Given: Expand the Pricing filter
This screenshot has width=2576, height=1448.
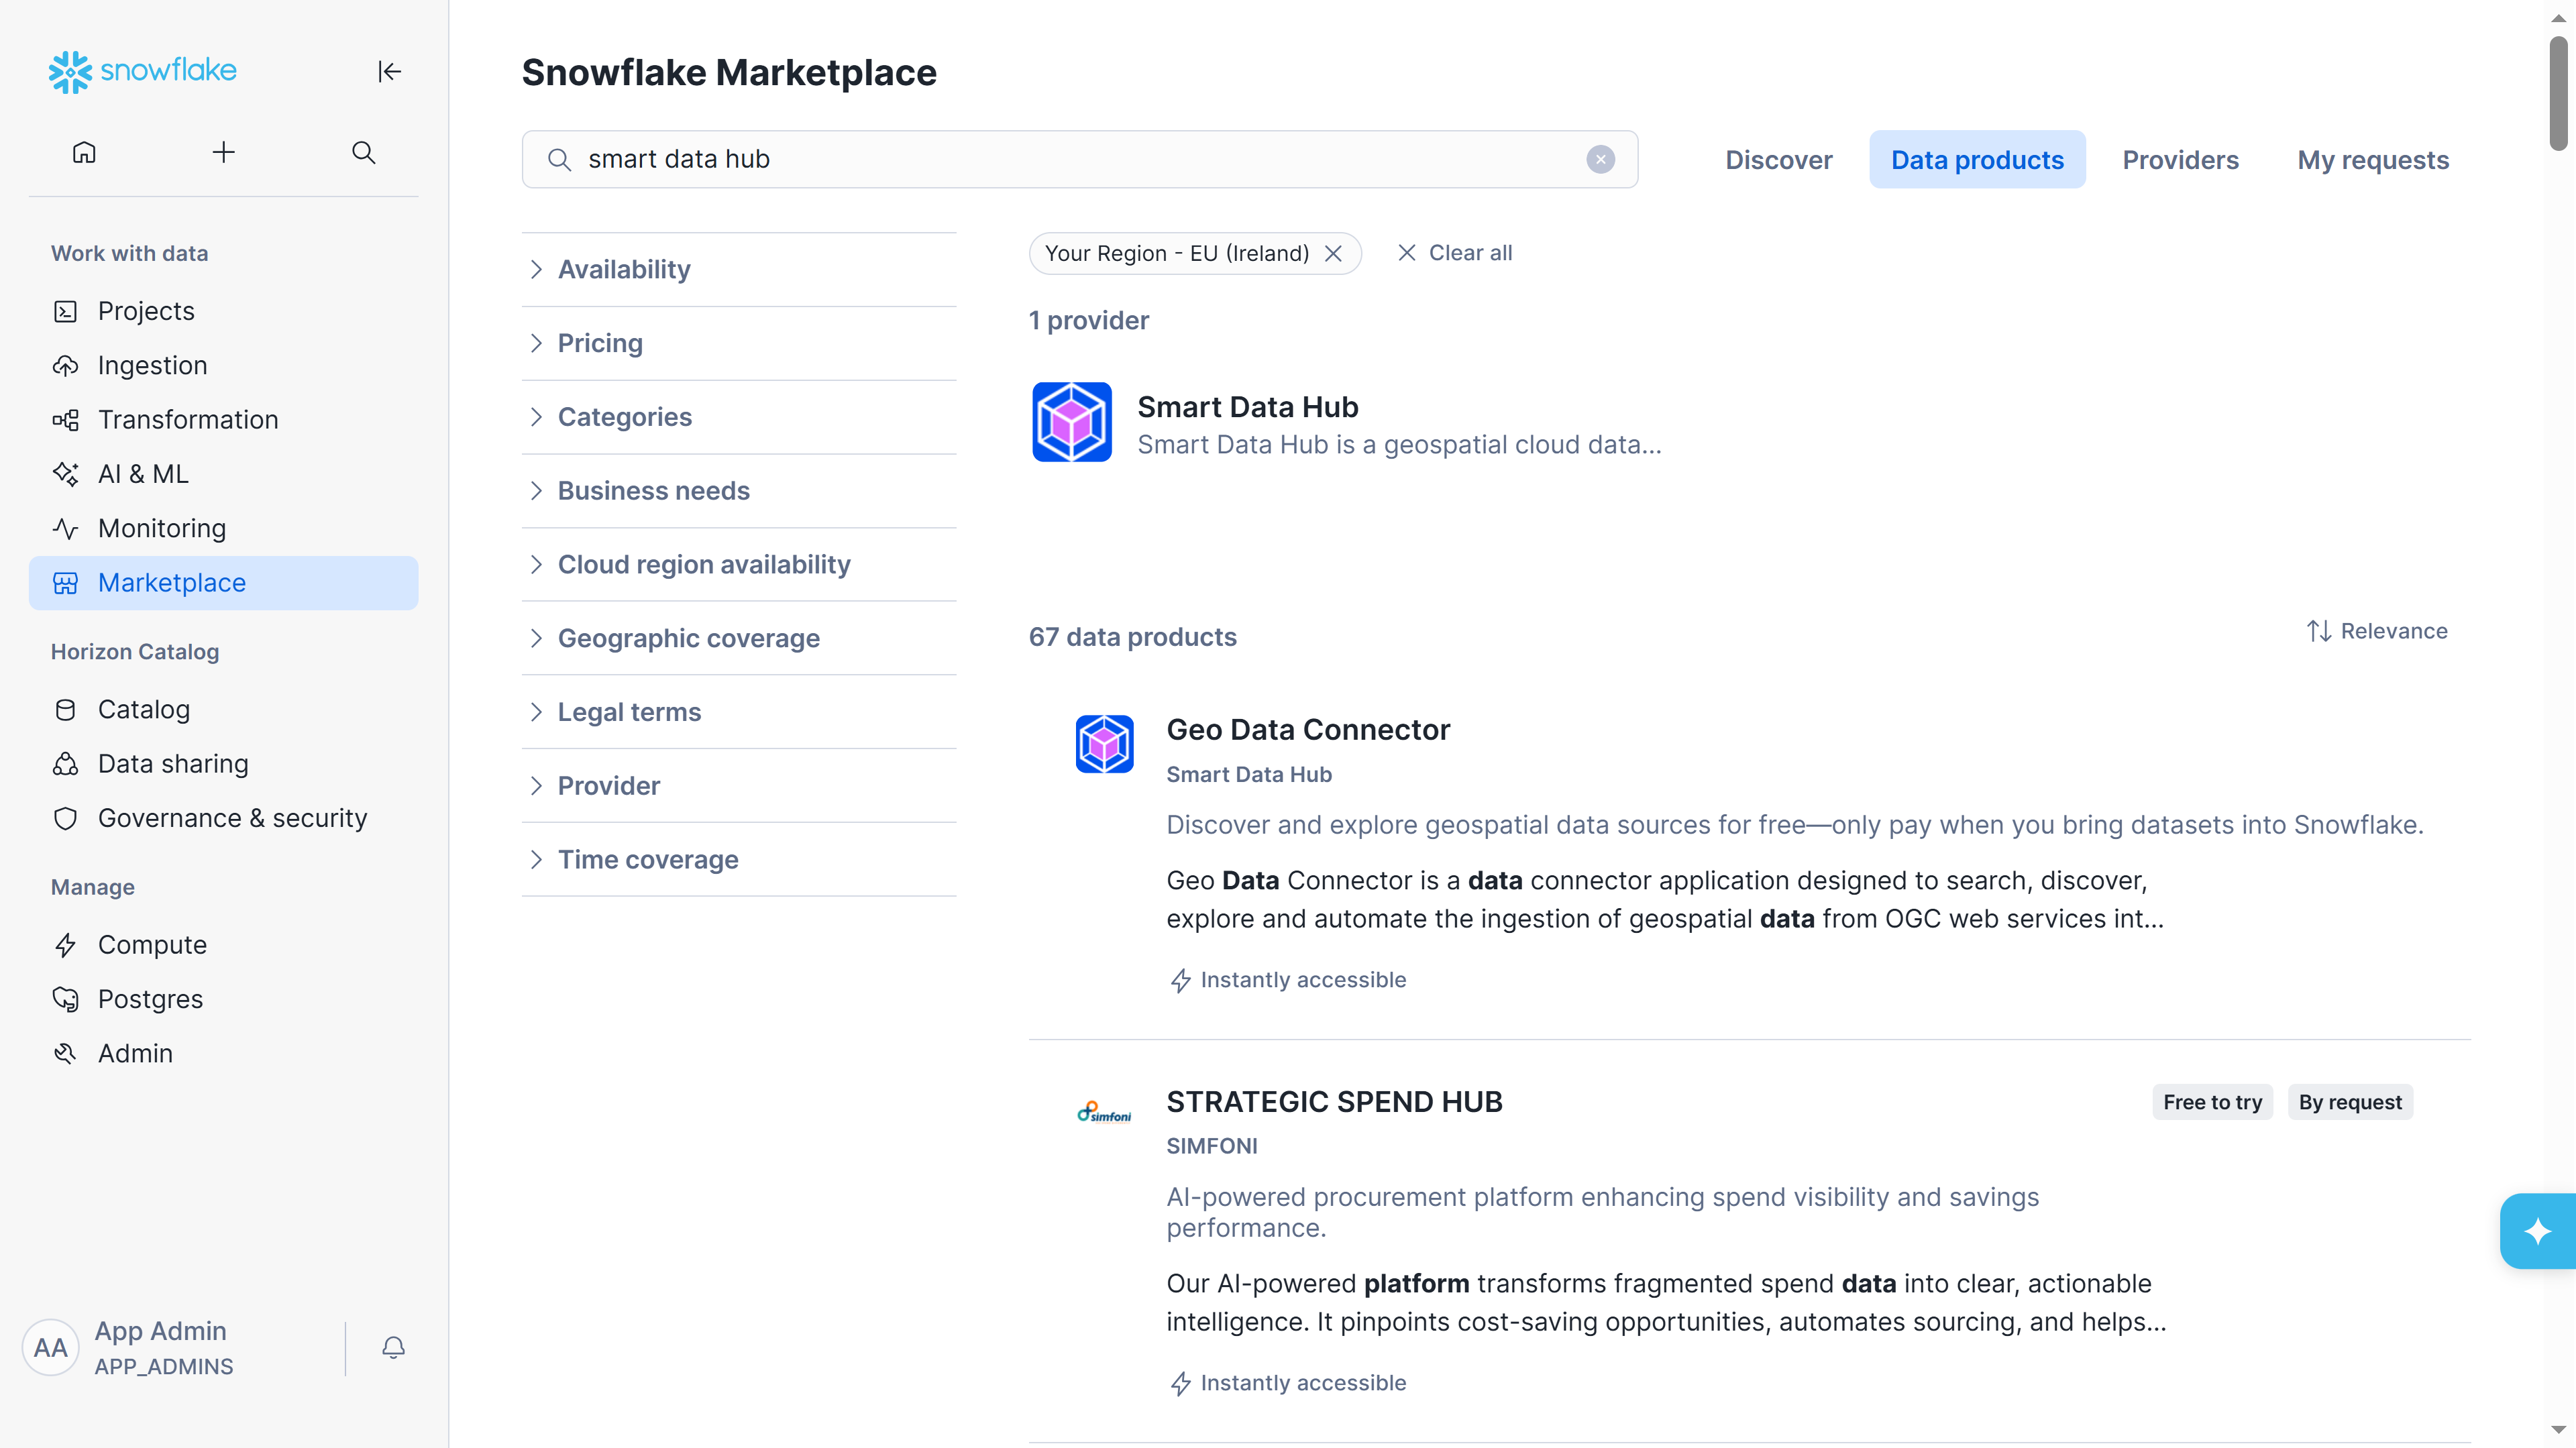Looking at the screenshot, I should click(739, 343).
